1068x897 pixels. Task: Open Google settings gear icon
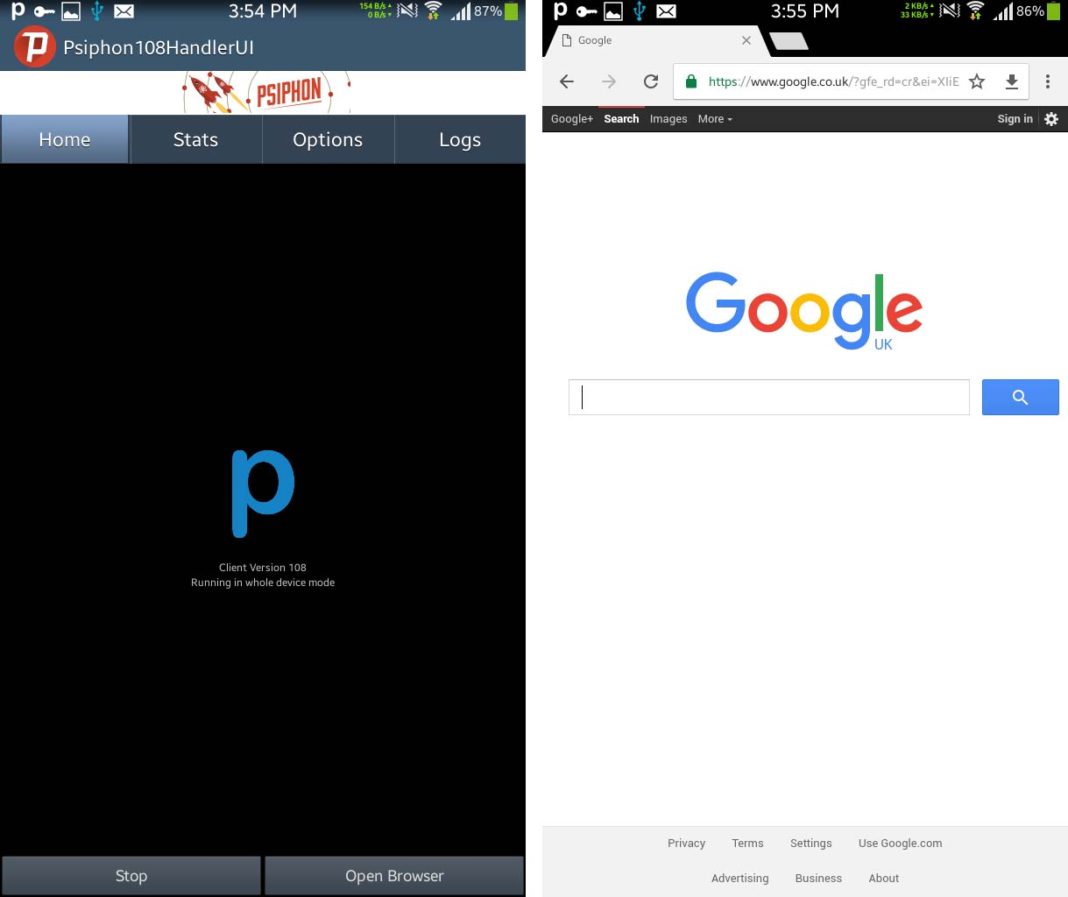pos(1051,119)
